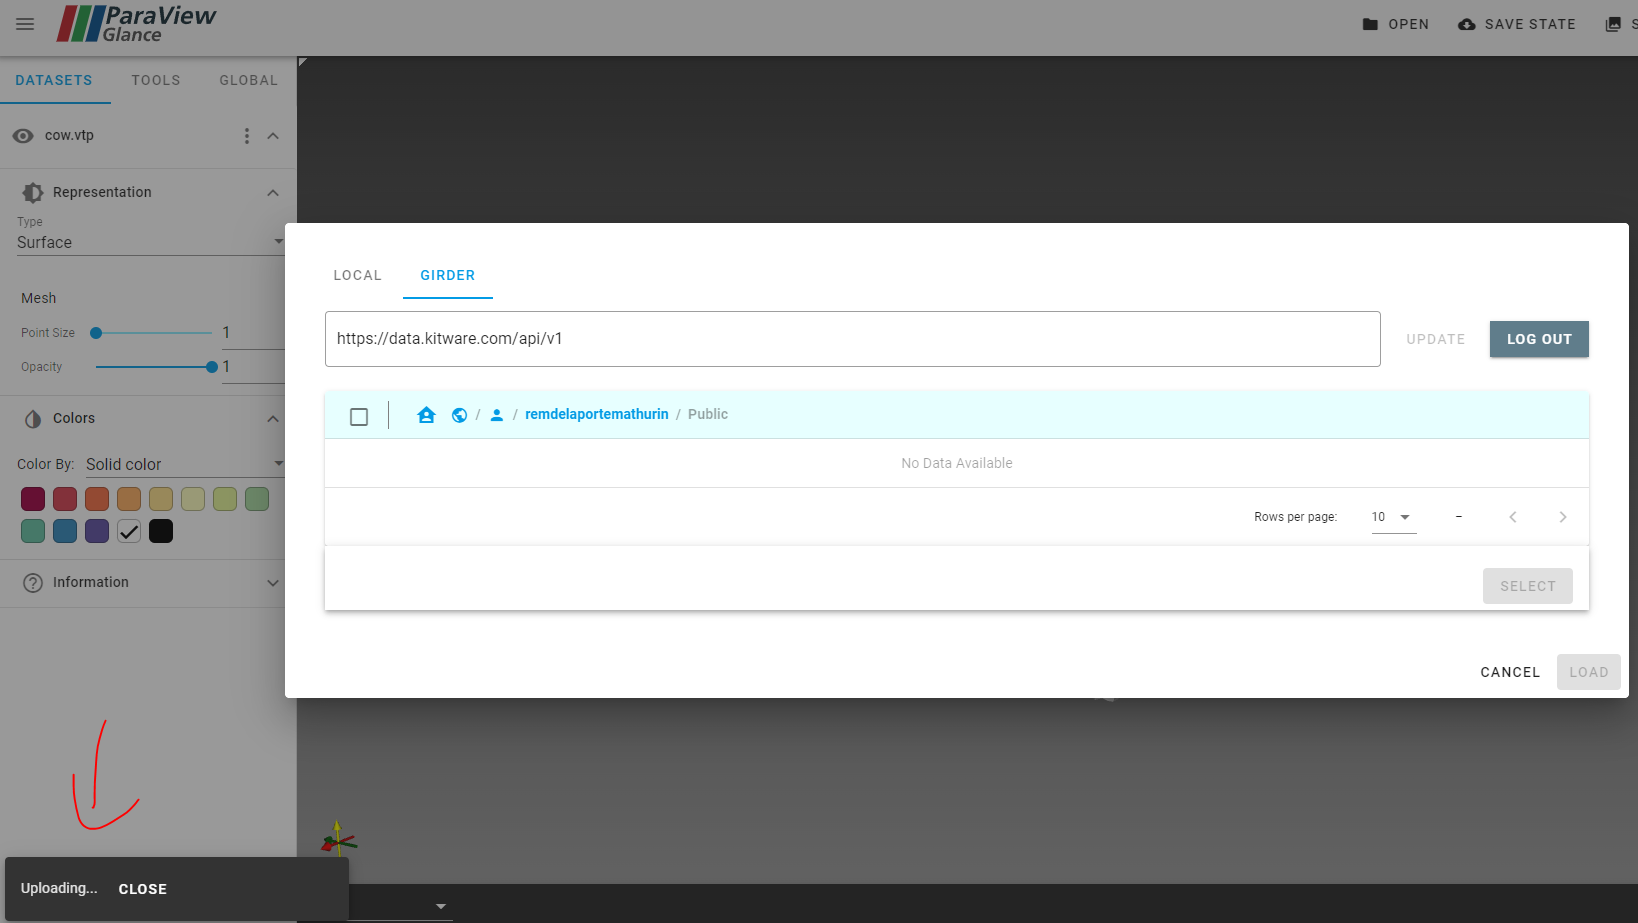Click the collections globe icon in the breadcrumb
The image size is (1638, 923).
[x=459, y=414]
